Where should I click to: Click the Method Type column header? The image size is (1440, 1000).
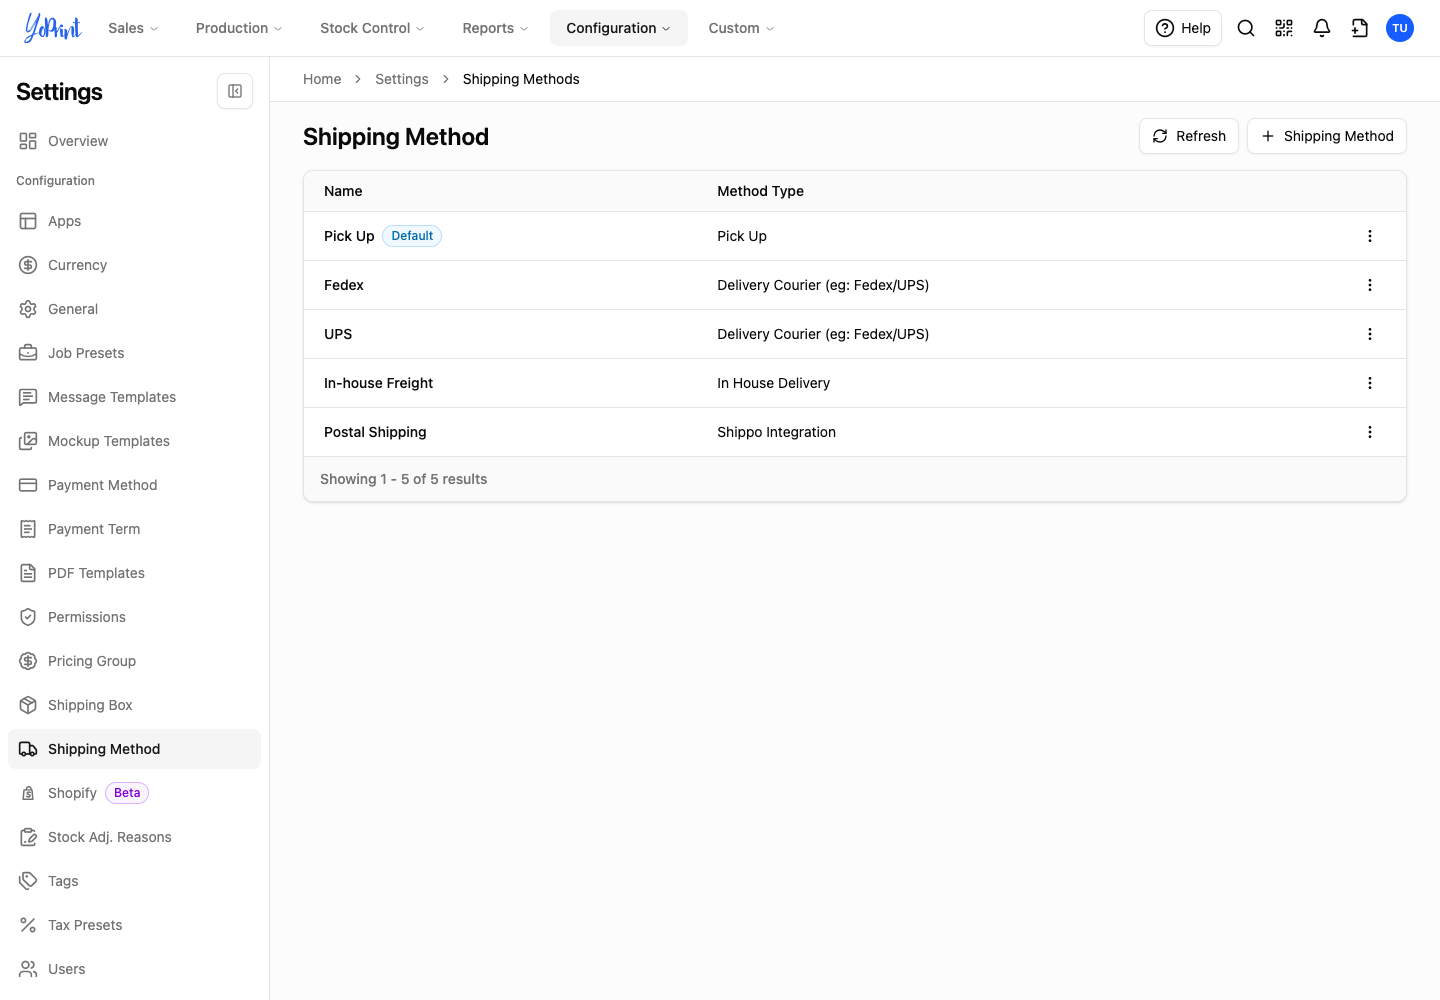(761, 191)
